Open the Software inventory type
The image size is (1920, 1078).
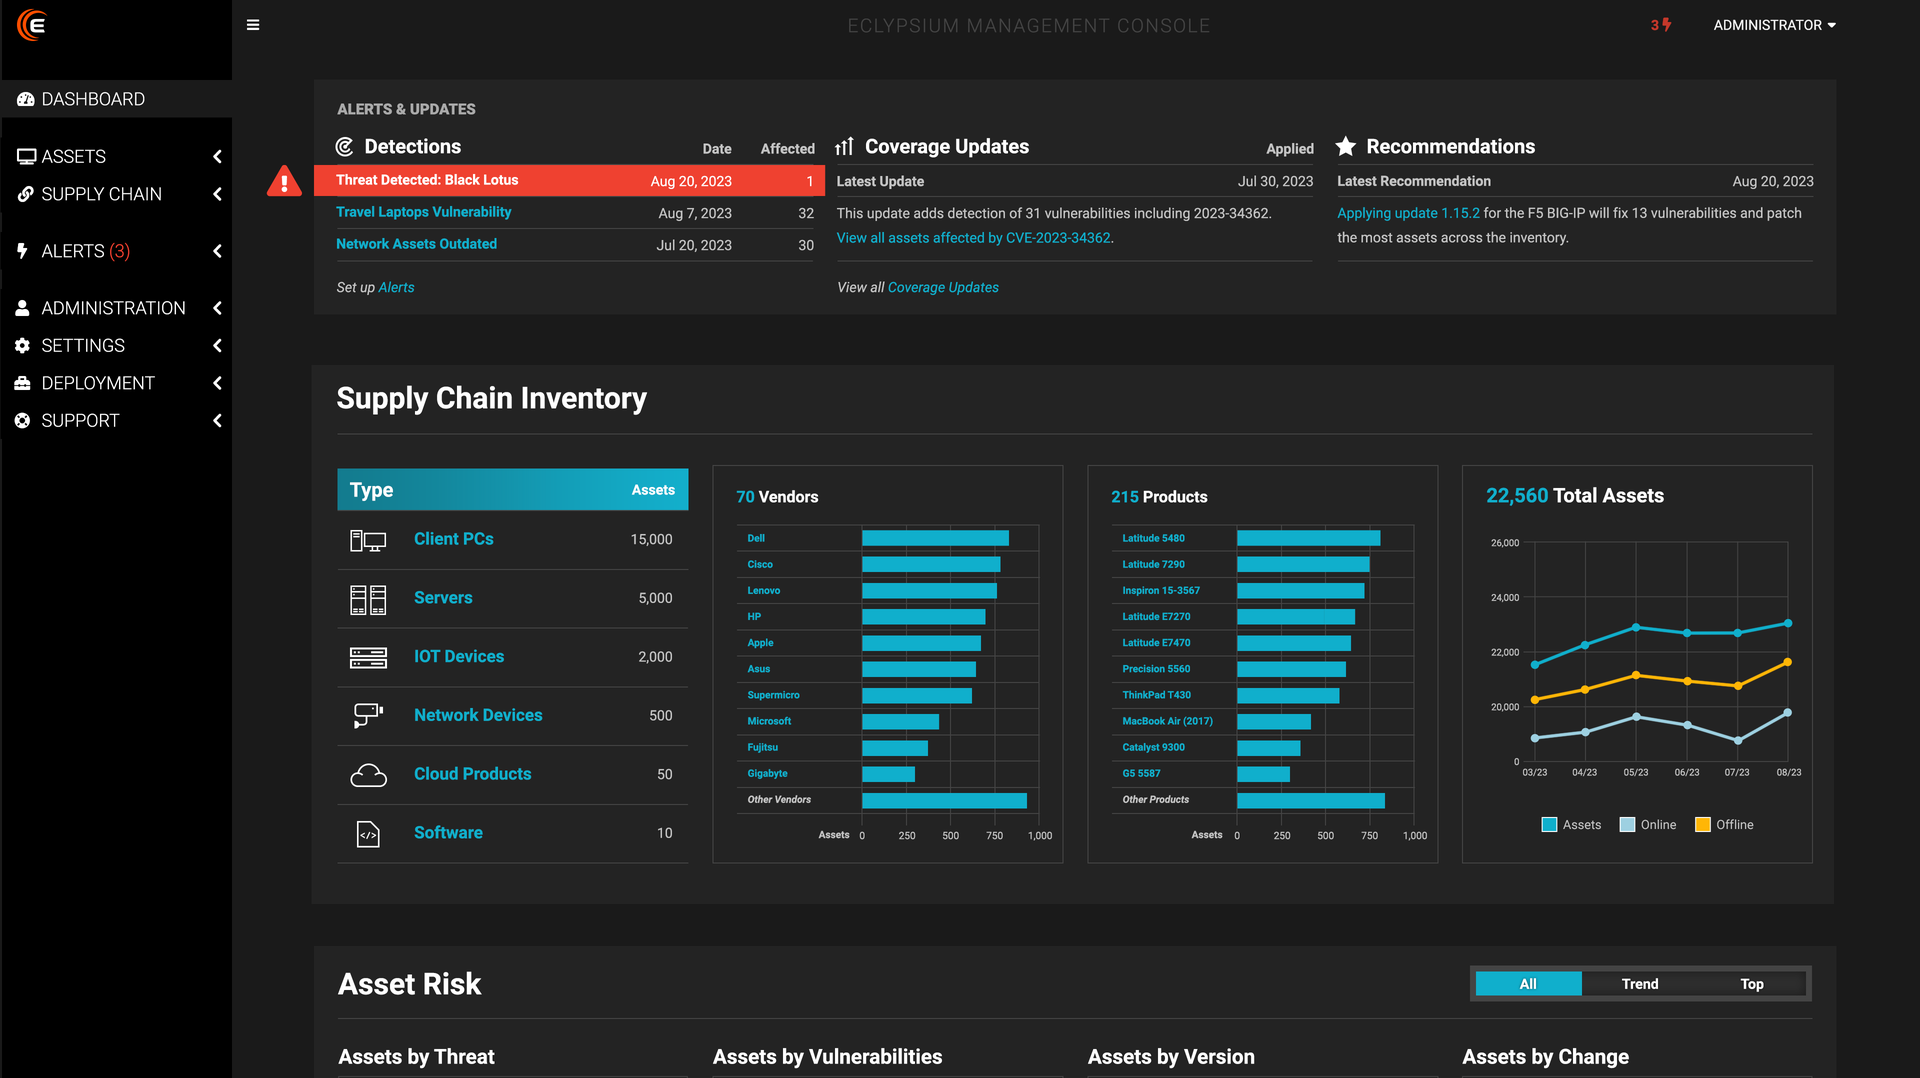448,833
